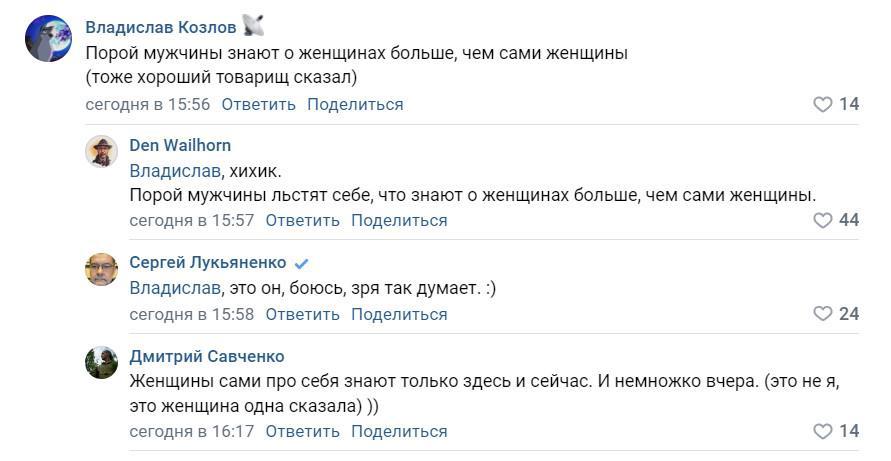Reply to Владислав Козлов's comment
891x461 pixels.
tap(258, 105)
